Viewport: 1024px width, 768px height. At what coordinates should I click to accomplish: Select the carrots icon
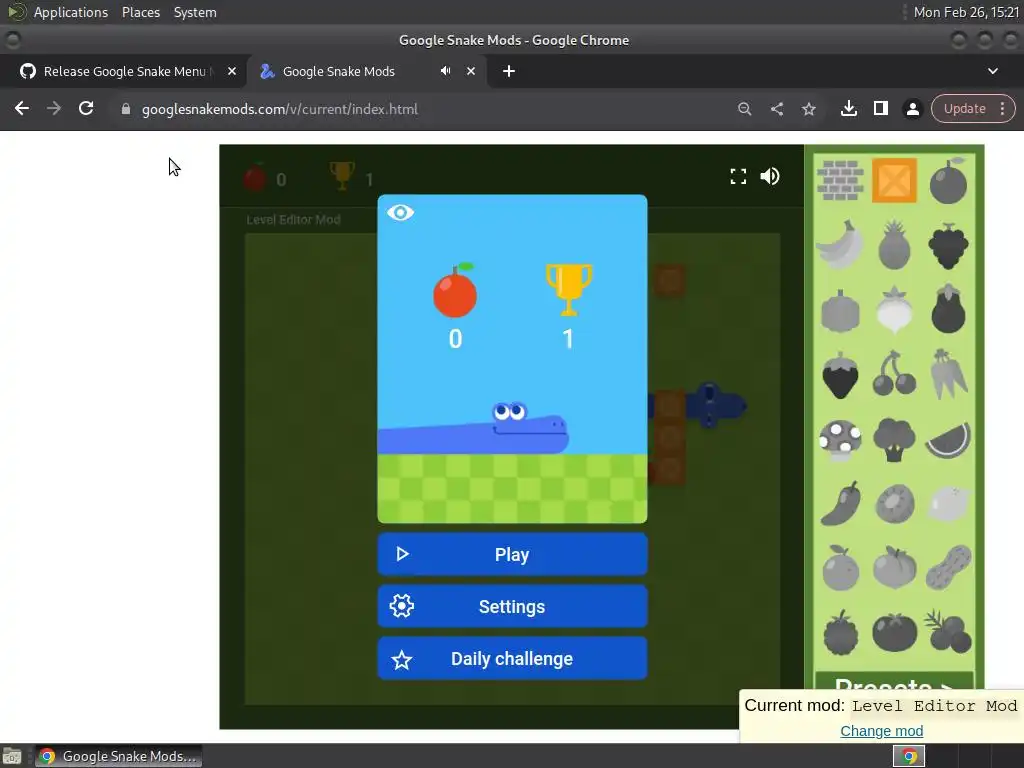(x=948, y=374)
